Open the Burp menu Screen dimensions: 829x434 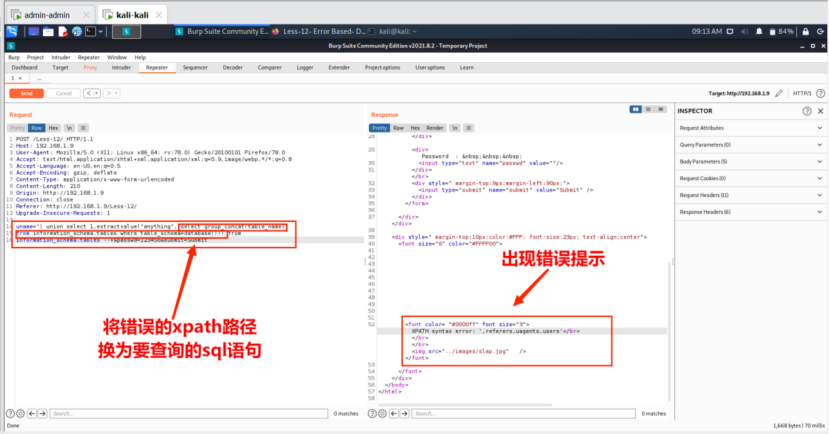pos(14,57)
